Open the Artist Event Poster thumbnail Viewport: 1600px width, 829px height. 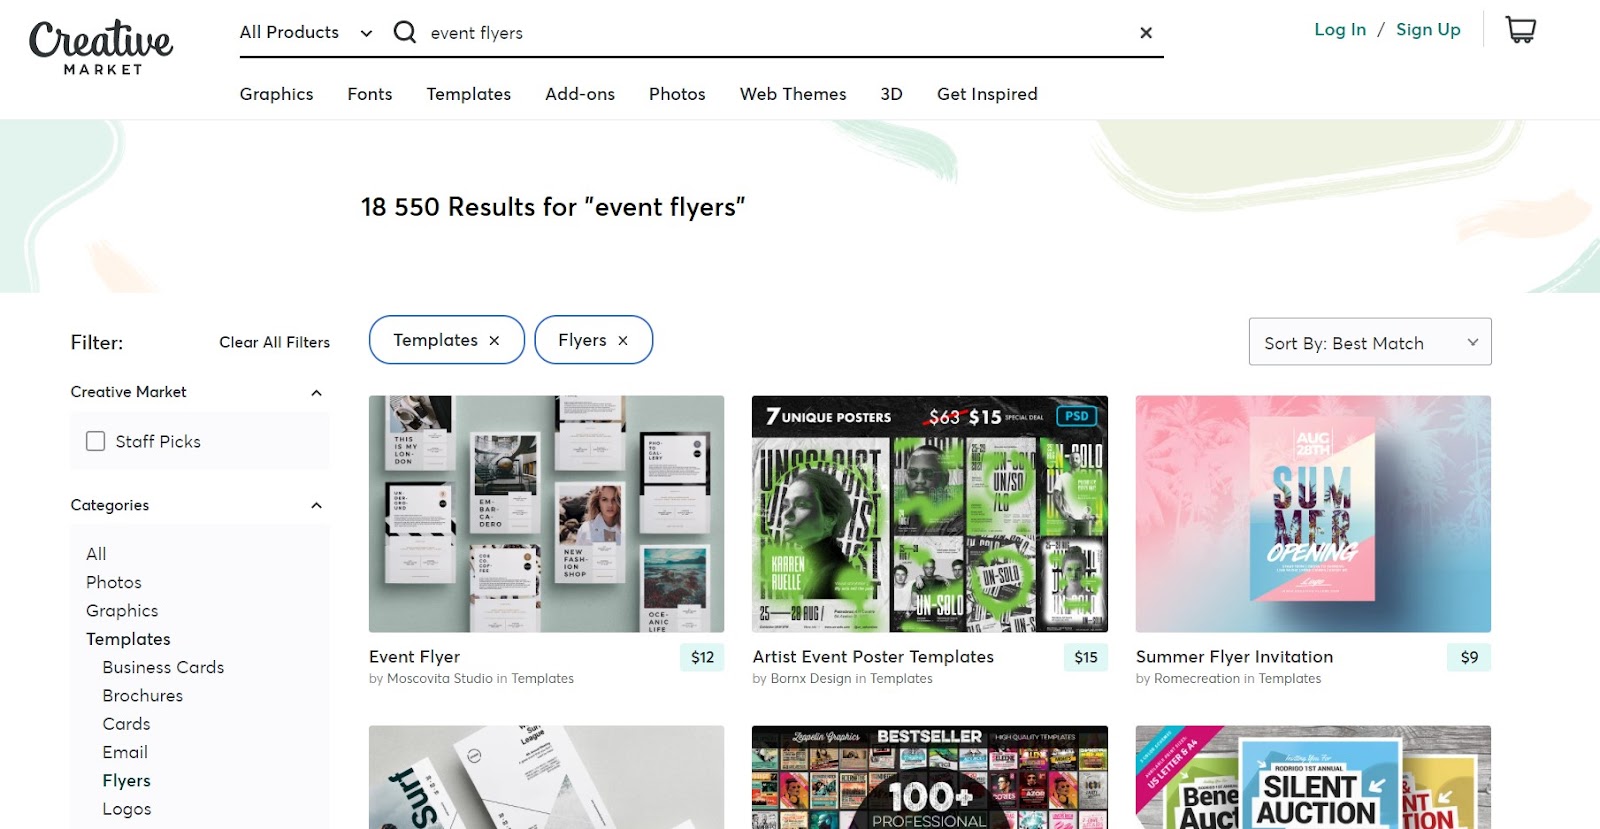(x=930, y=514)
